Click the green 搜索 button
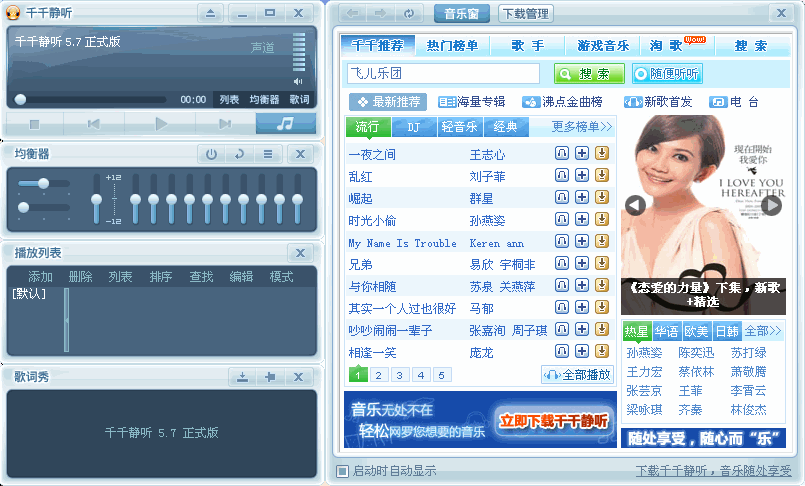 589,74
